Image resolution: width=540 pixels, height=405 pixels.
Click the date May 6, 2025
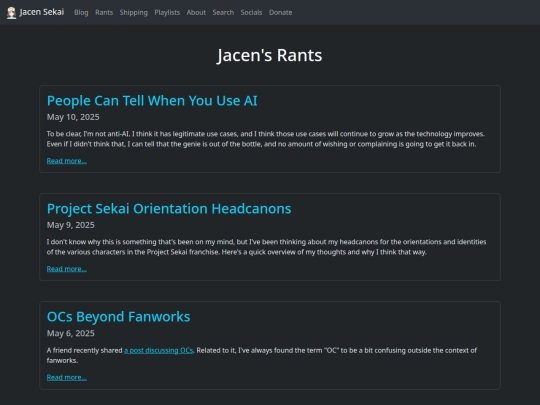click(x=71, y=333)
